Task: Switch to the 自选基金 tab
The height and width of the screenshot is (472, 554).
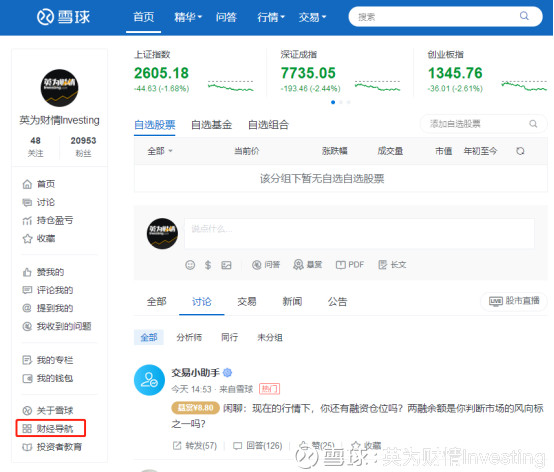Action: click(x=212, y=125)
